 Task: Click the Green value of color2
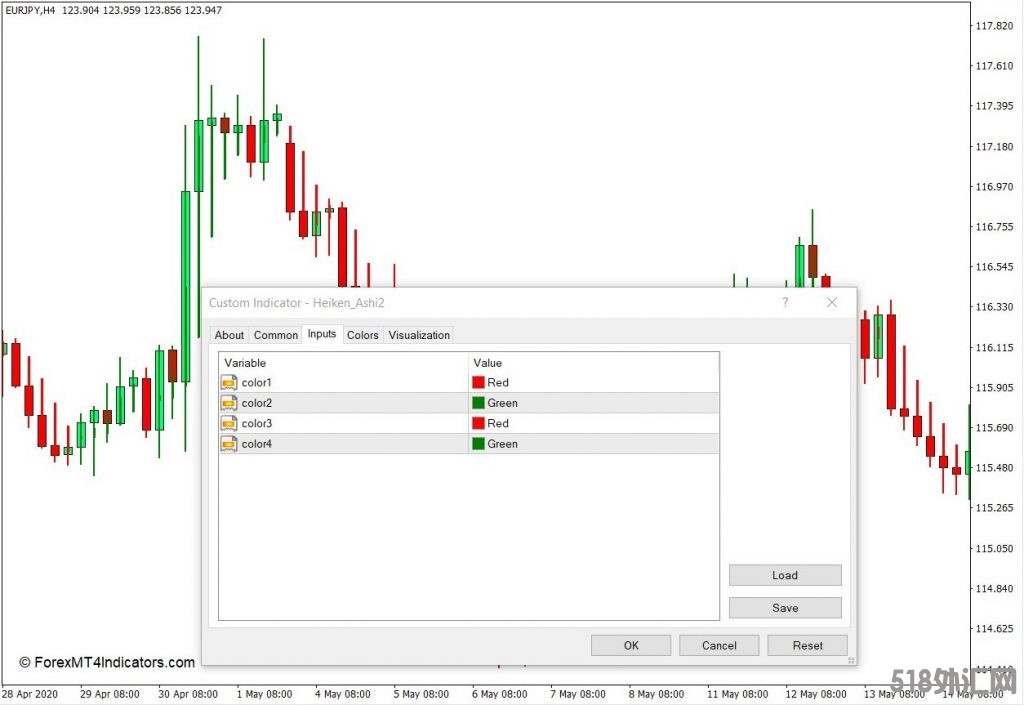[502, 403]
